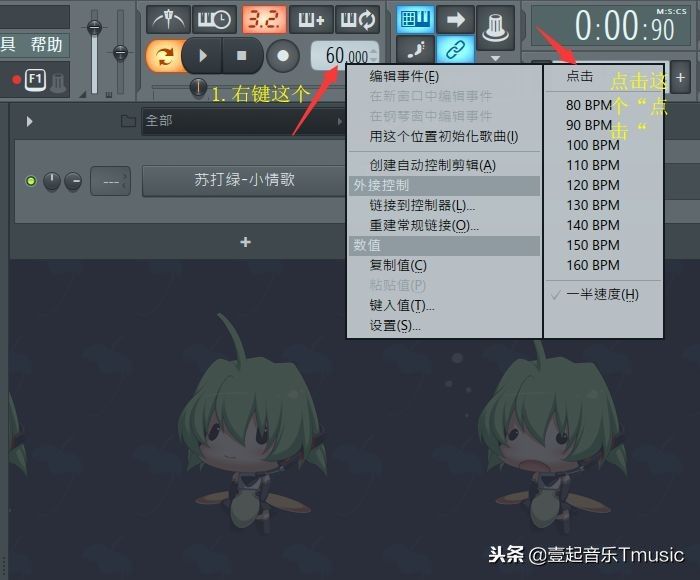Select 160 BPM preset
The height and width of the screenshot is (580, 700).
pos(604,266)
